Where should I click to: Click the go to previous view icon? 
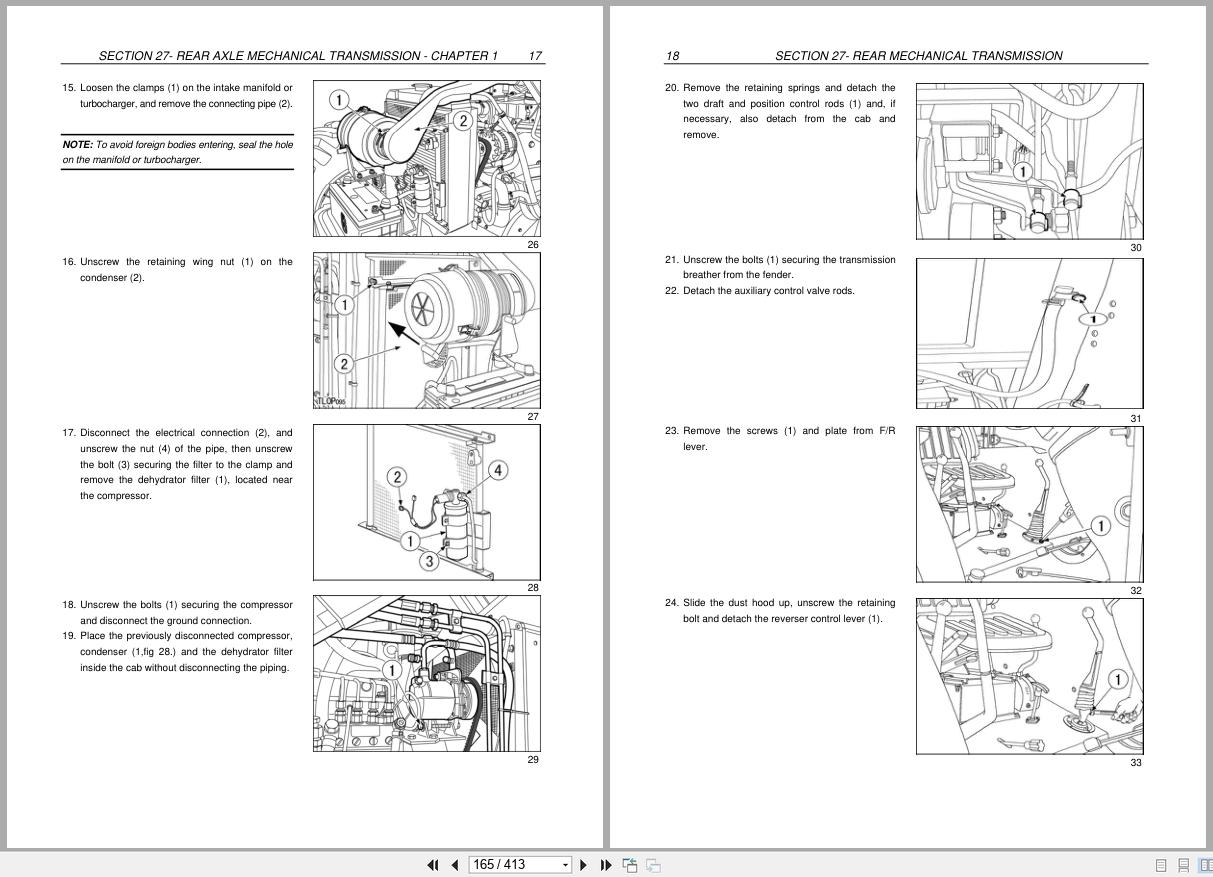click(630, 865)
